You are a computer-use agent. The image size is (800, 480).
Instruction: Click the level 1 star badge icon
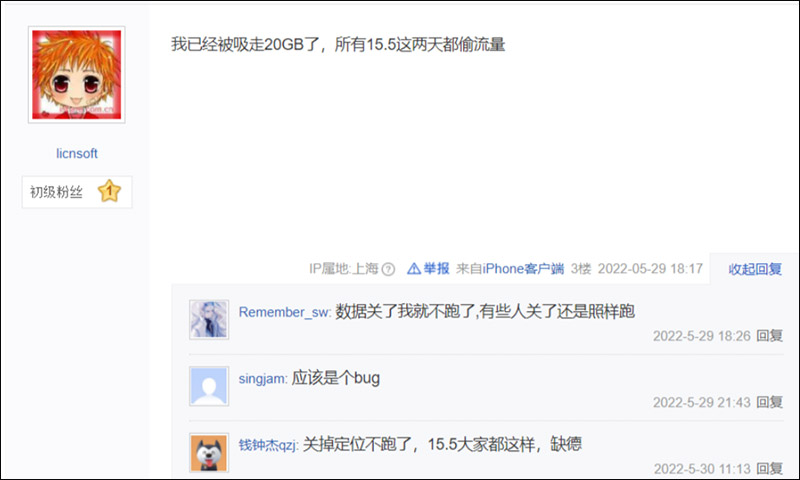point(109,191)
